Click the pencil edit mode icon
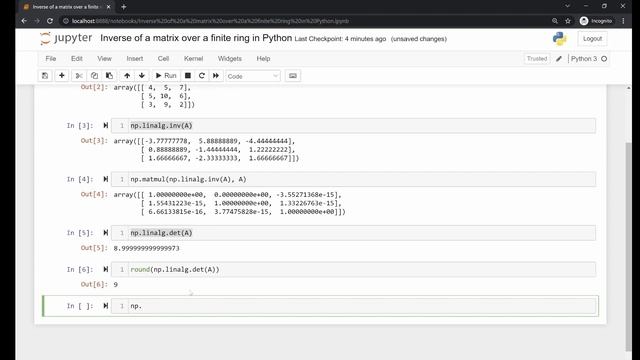Screen dimensions: 640x360 [x=559, y=59]
